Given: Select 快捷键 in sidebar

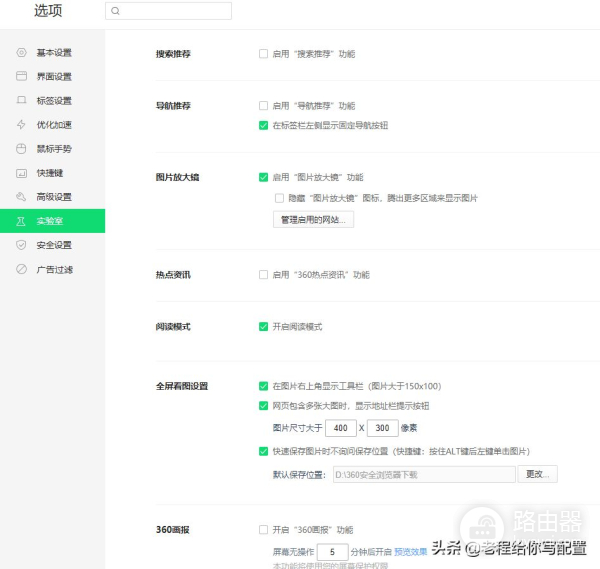Looking at the screenshot, I should [x=52, y=173].
